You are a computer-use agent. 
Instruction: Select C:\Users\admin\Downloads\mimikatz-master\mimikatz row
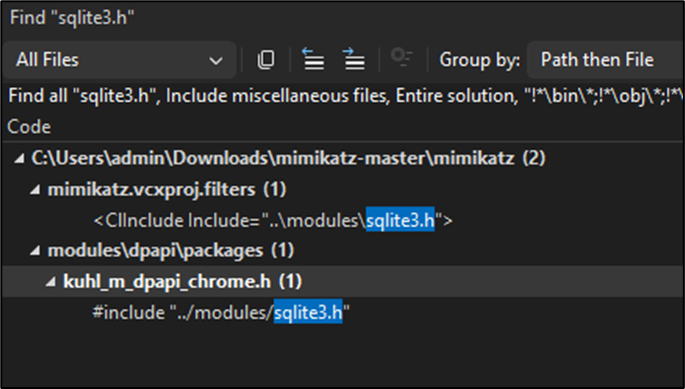(343, 158)
